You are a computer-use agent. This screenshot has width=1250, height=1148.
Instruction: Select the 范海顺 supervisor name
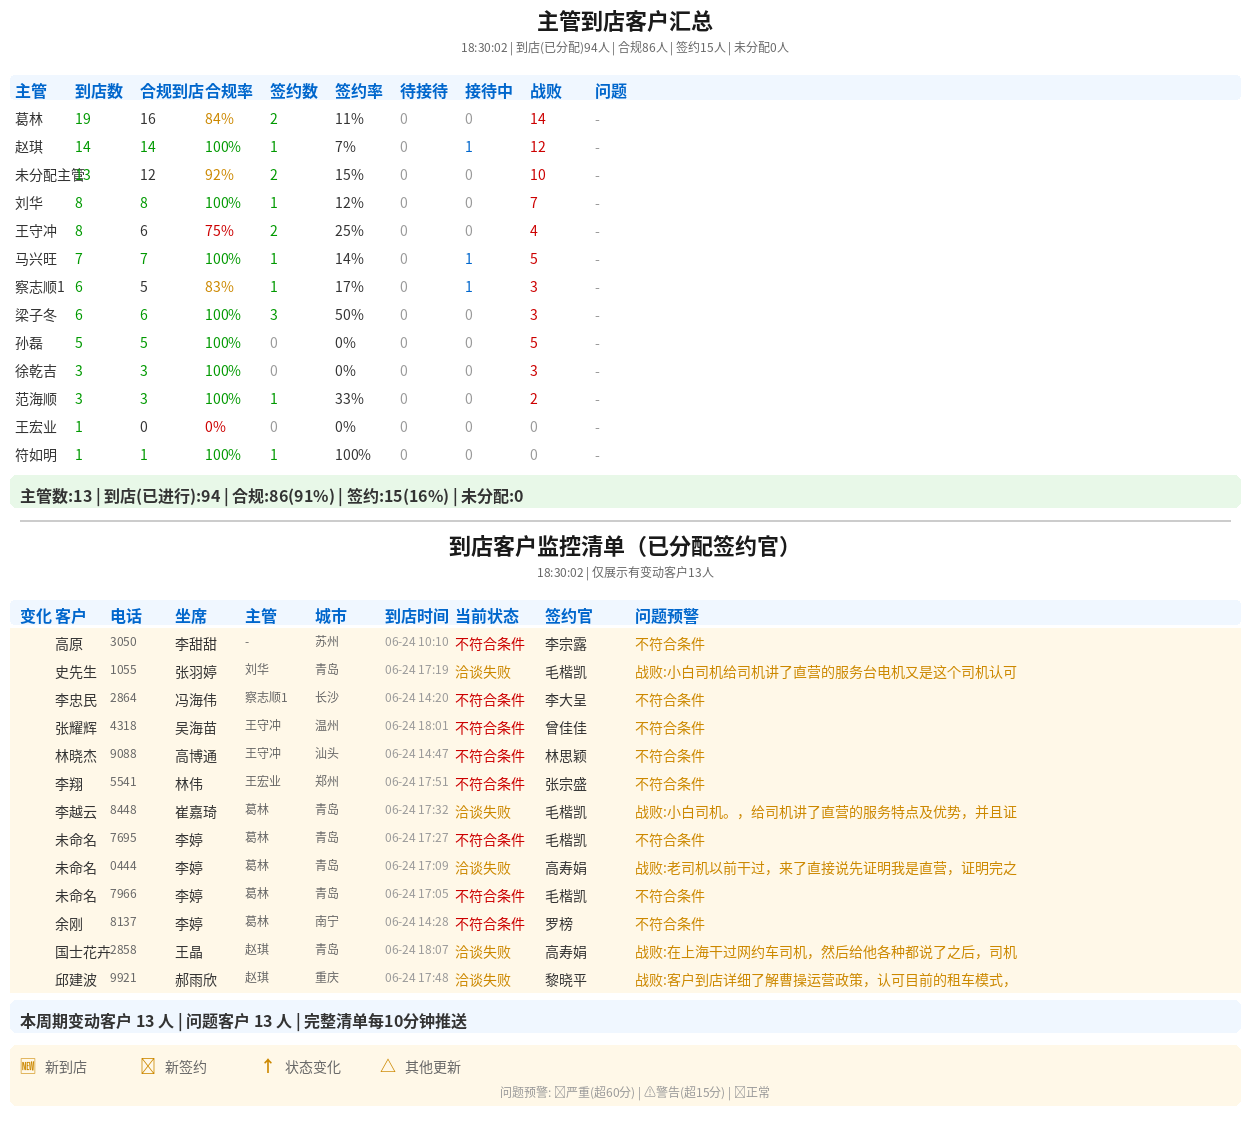(x=36, y=399)
